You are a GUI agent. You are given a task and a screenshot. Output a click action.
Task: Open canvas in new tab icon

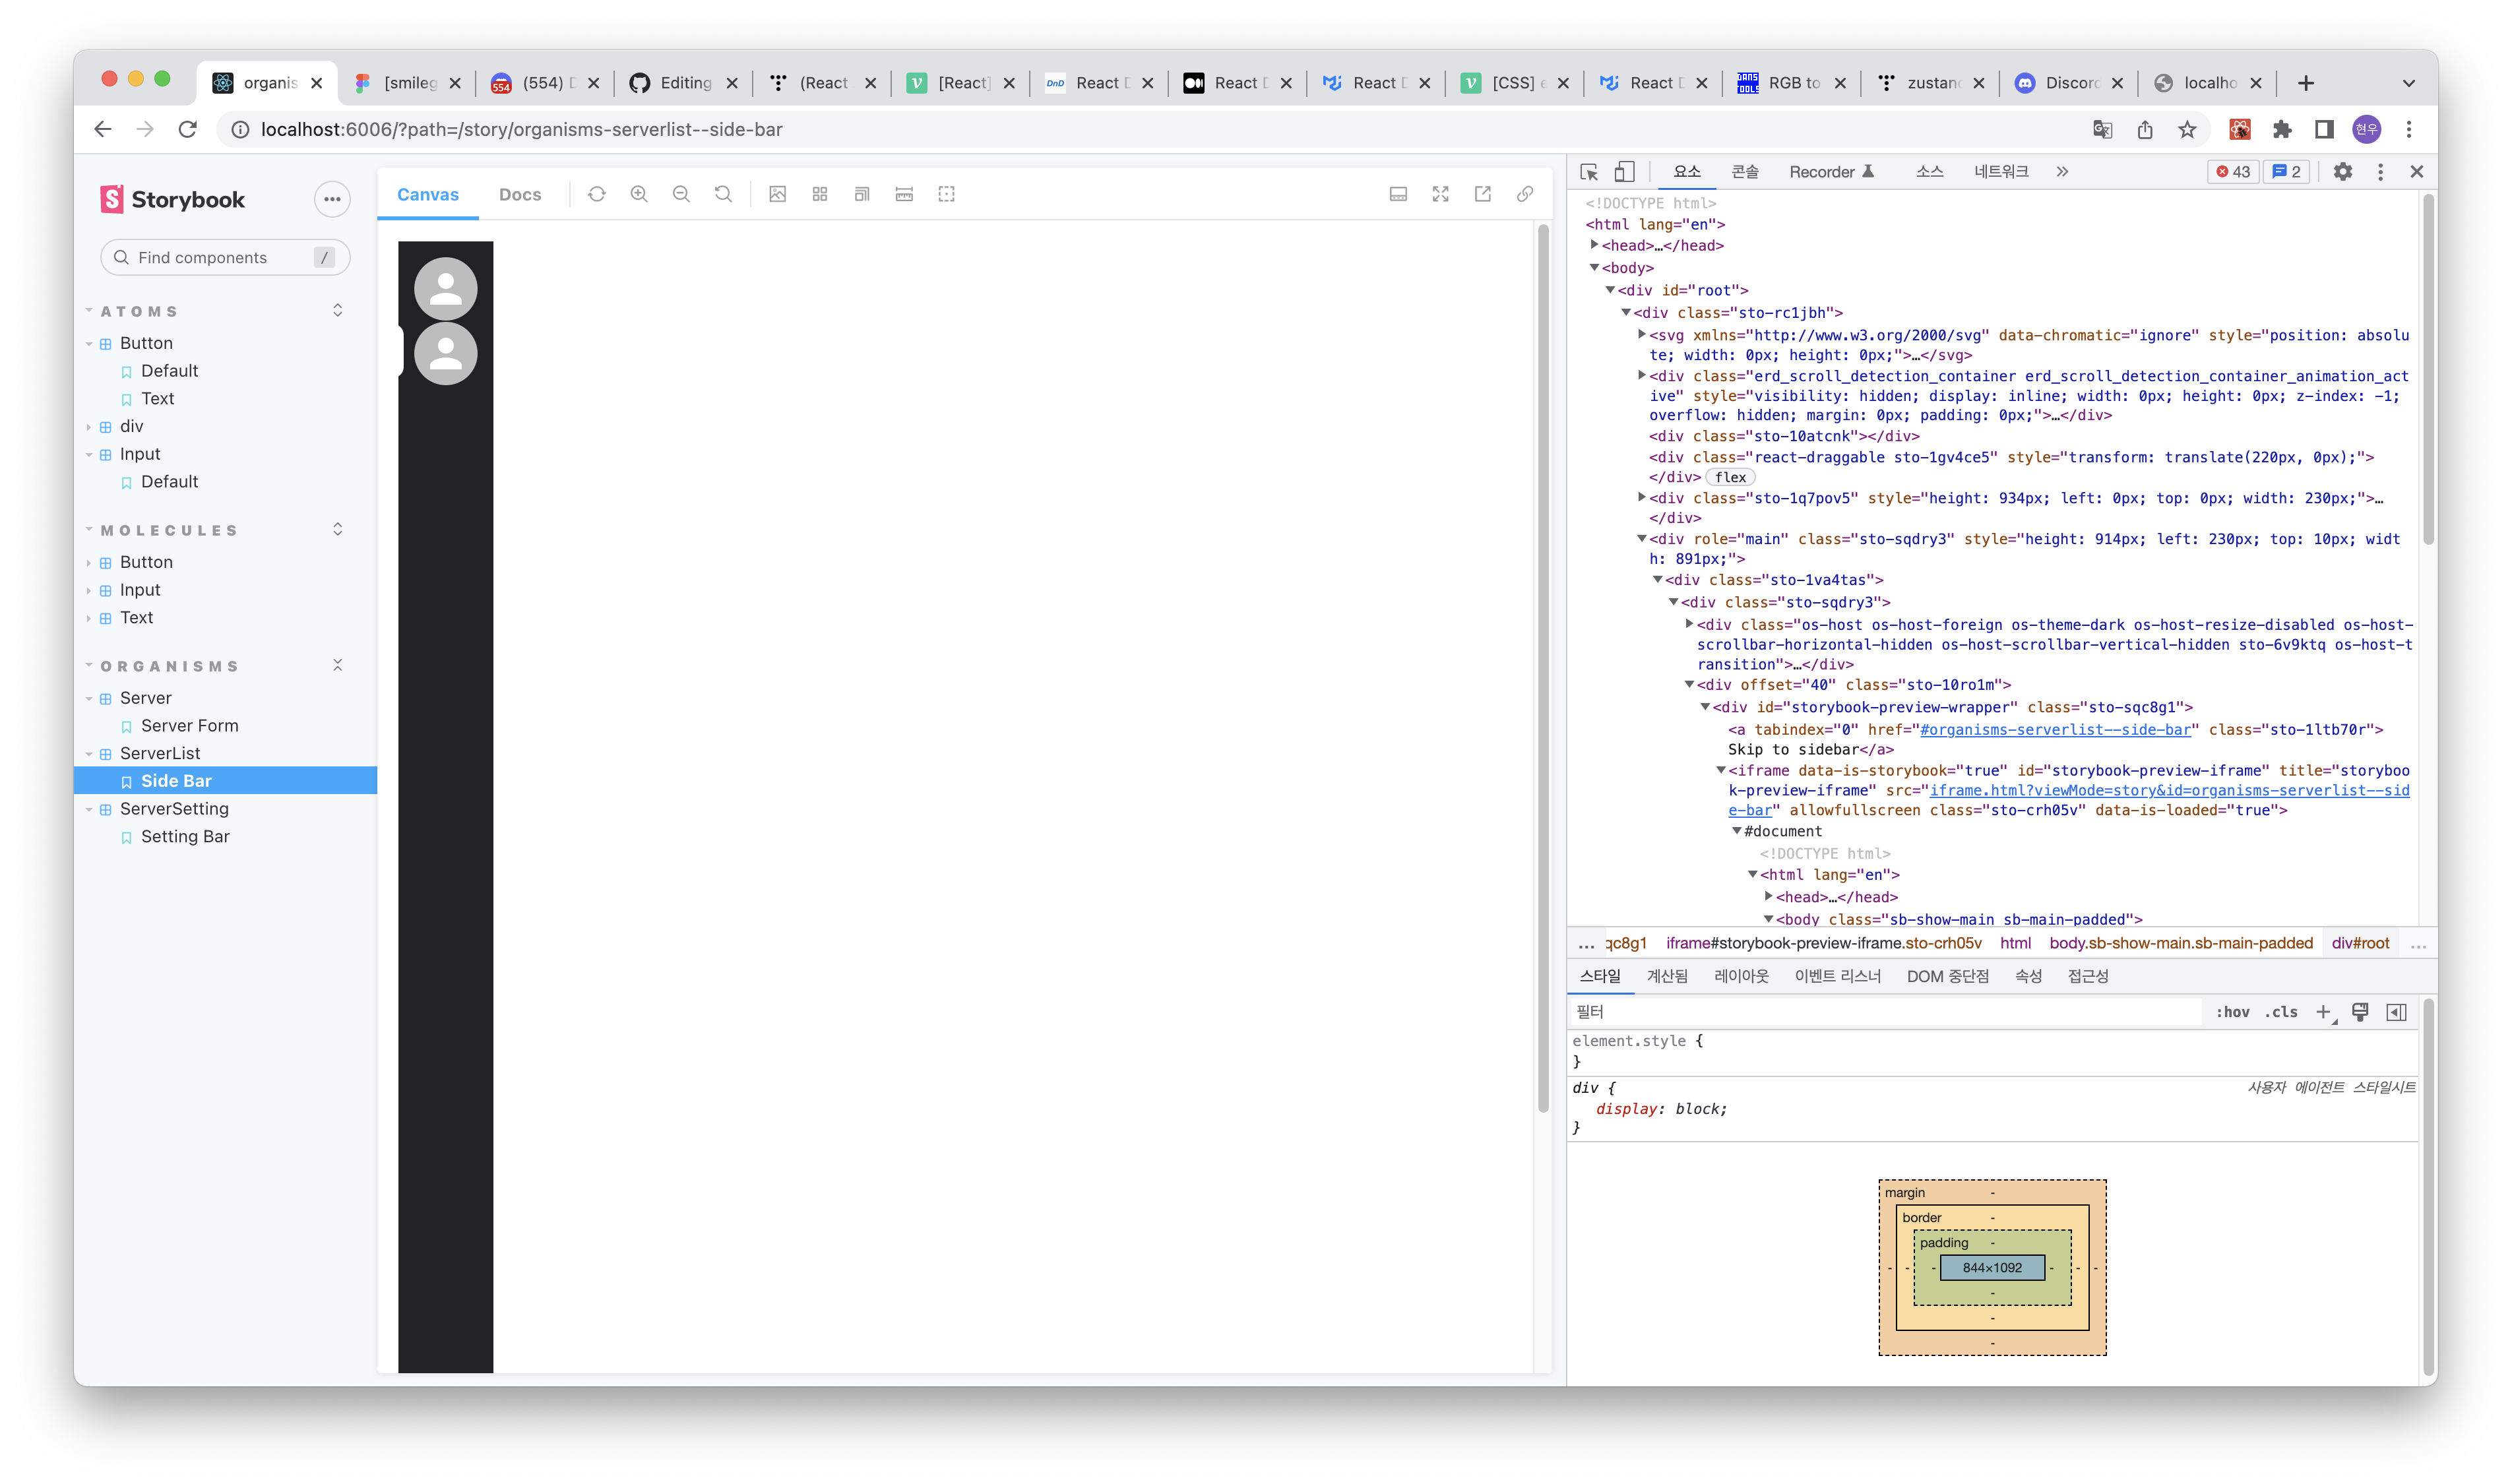pos(1483,194)
